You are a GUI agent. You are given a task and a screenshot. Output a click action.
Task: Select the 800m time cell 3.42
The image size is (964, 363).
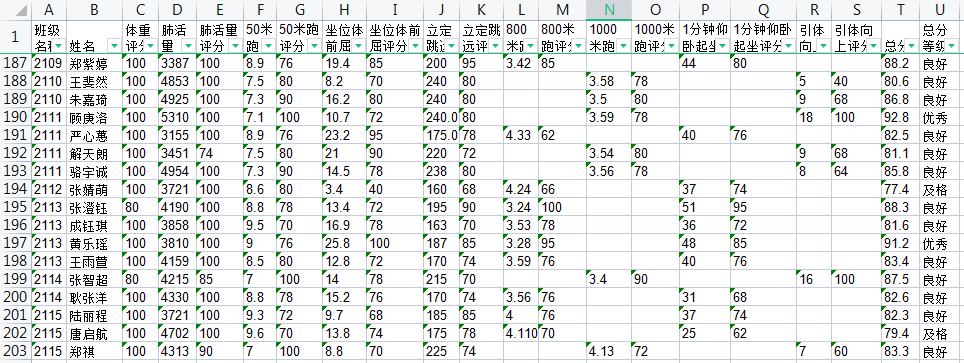coord(521,63)
